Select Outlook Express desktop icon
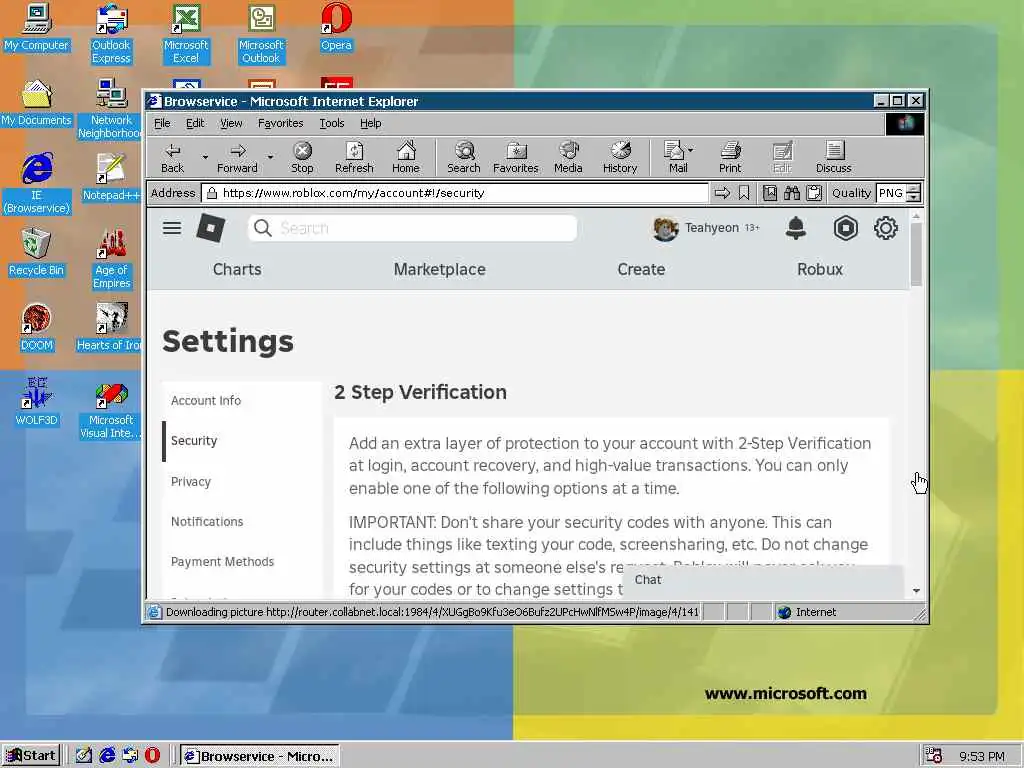 tap(111, 34)
